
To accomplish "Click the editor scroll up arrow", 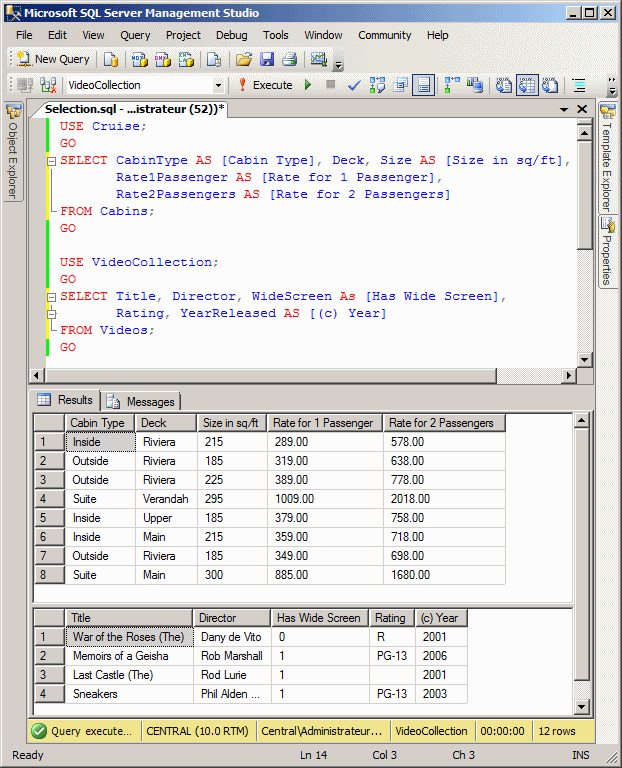I will coord(585,133).
